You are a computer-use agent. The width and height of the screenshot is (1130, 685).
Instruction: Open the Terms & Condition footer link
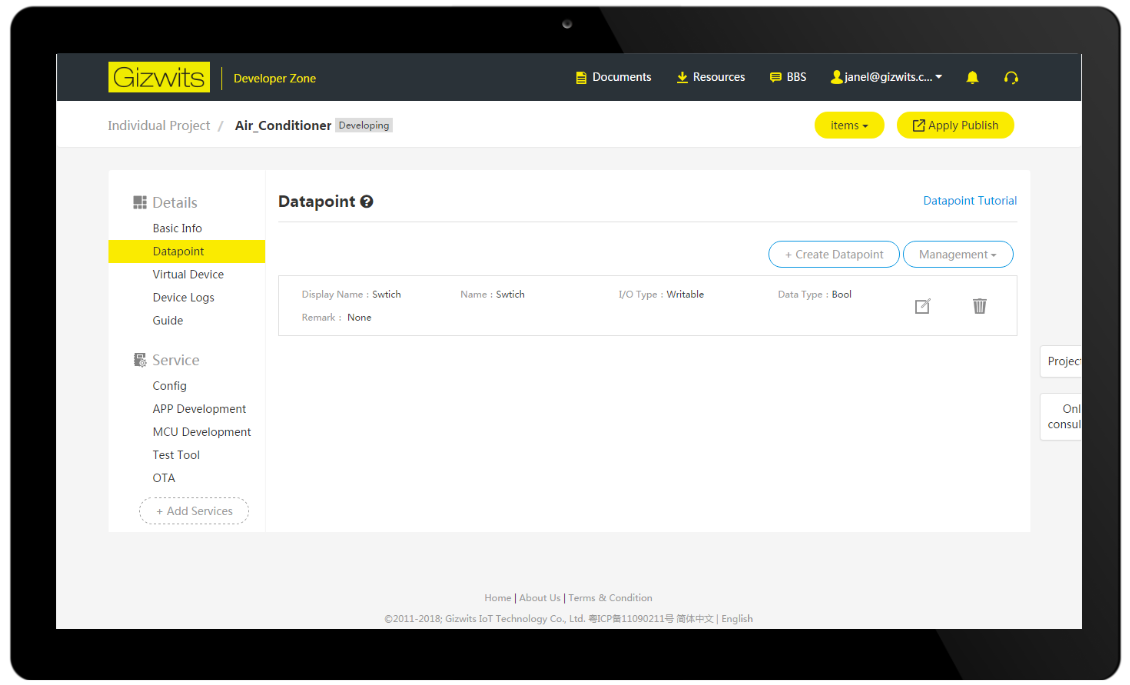(x=610, y=597)
